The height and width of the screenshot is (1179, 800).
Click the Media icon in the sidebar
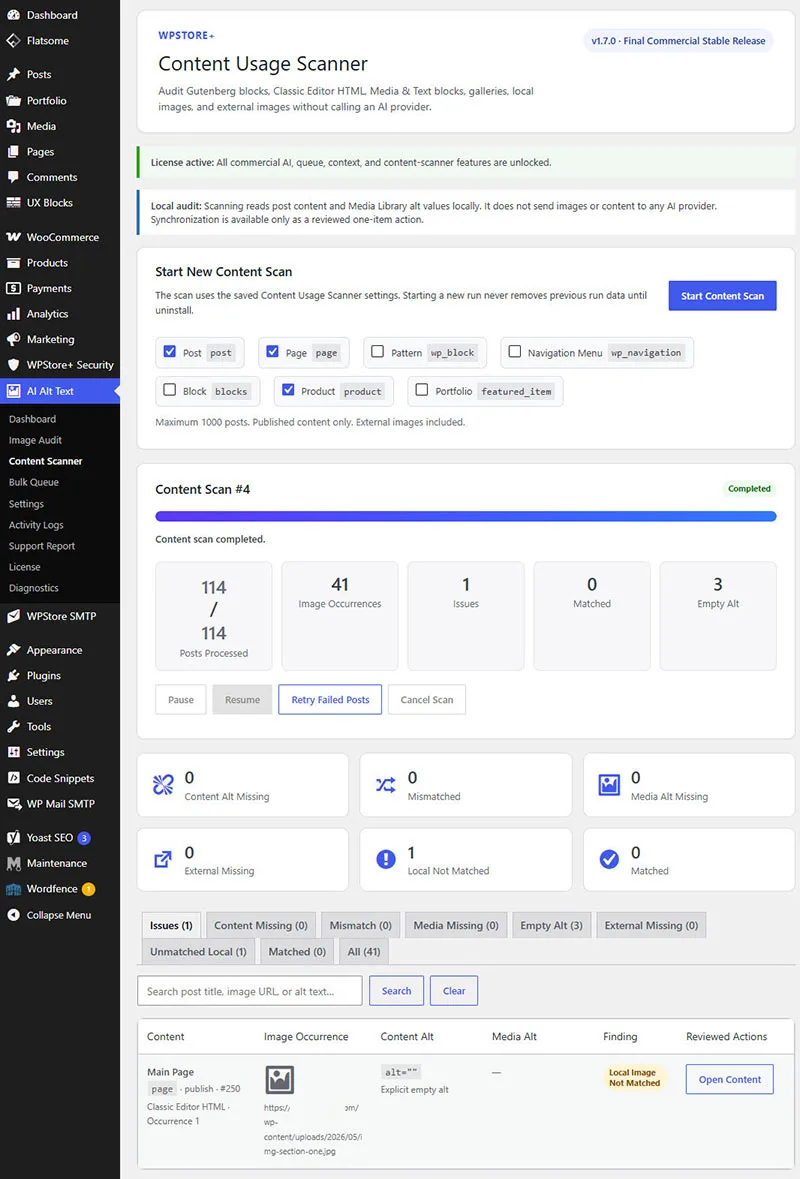[x=14, y=126]
